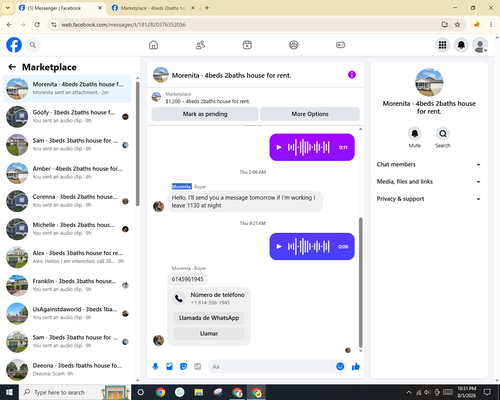Screen dimensions: 500x400
Task: Mute this conversation with the bell
Action: 415,134
